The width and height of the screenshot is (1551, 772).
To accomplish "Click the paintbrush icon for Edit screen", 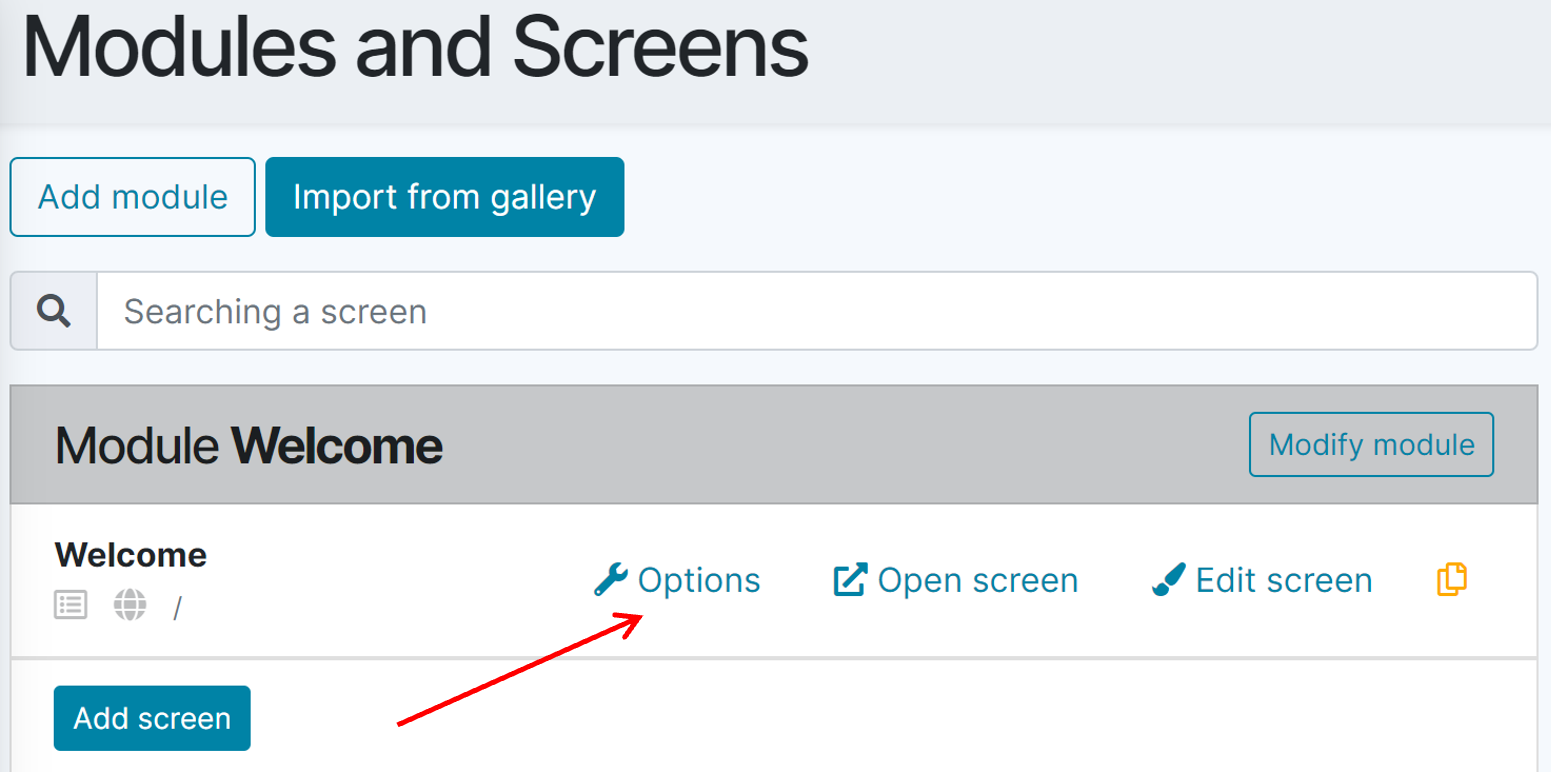I will coord(1167,580).
